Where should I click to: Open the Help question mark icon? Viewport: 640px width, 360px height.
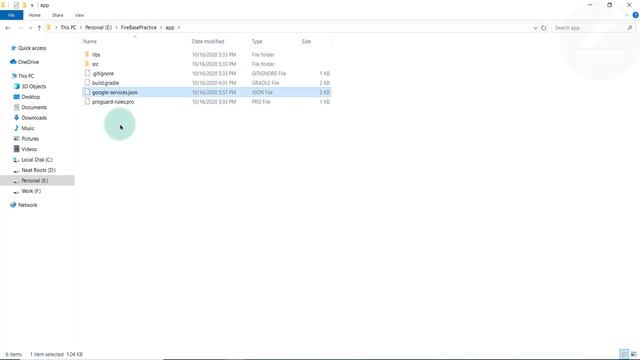coord(636,15)
